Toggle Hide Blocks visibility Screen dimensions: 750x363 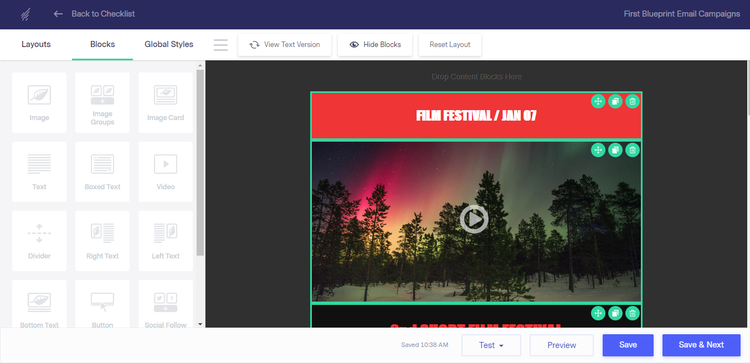[x=375, y=44]
